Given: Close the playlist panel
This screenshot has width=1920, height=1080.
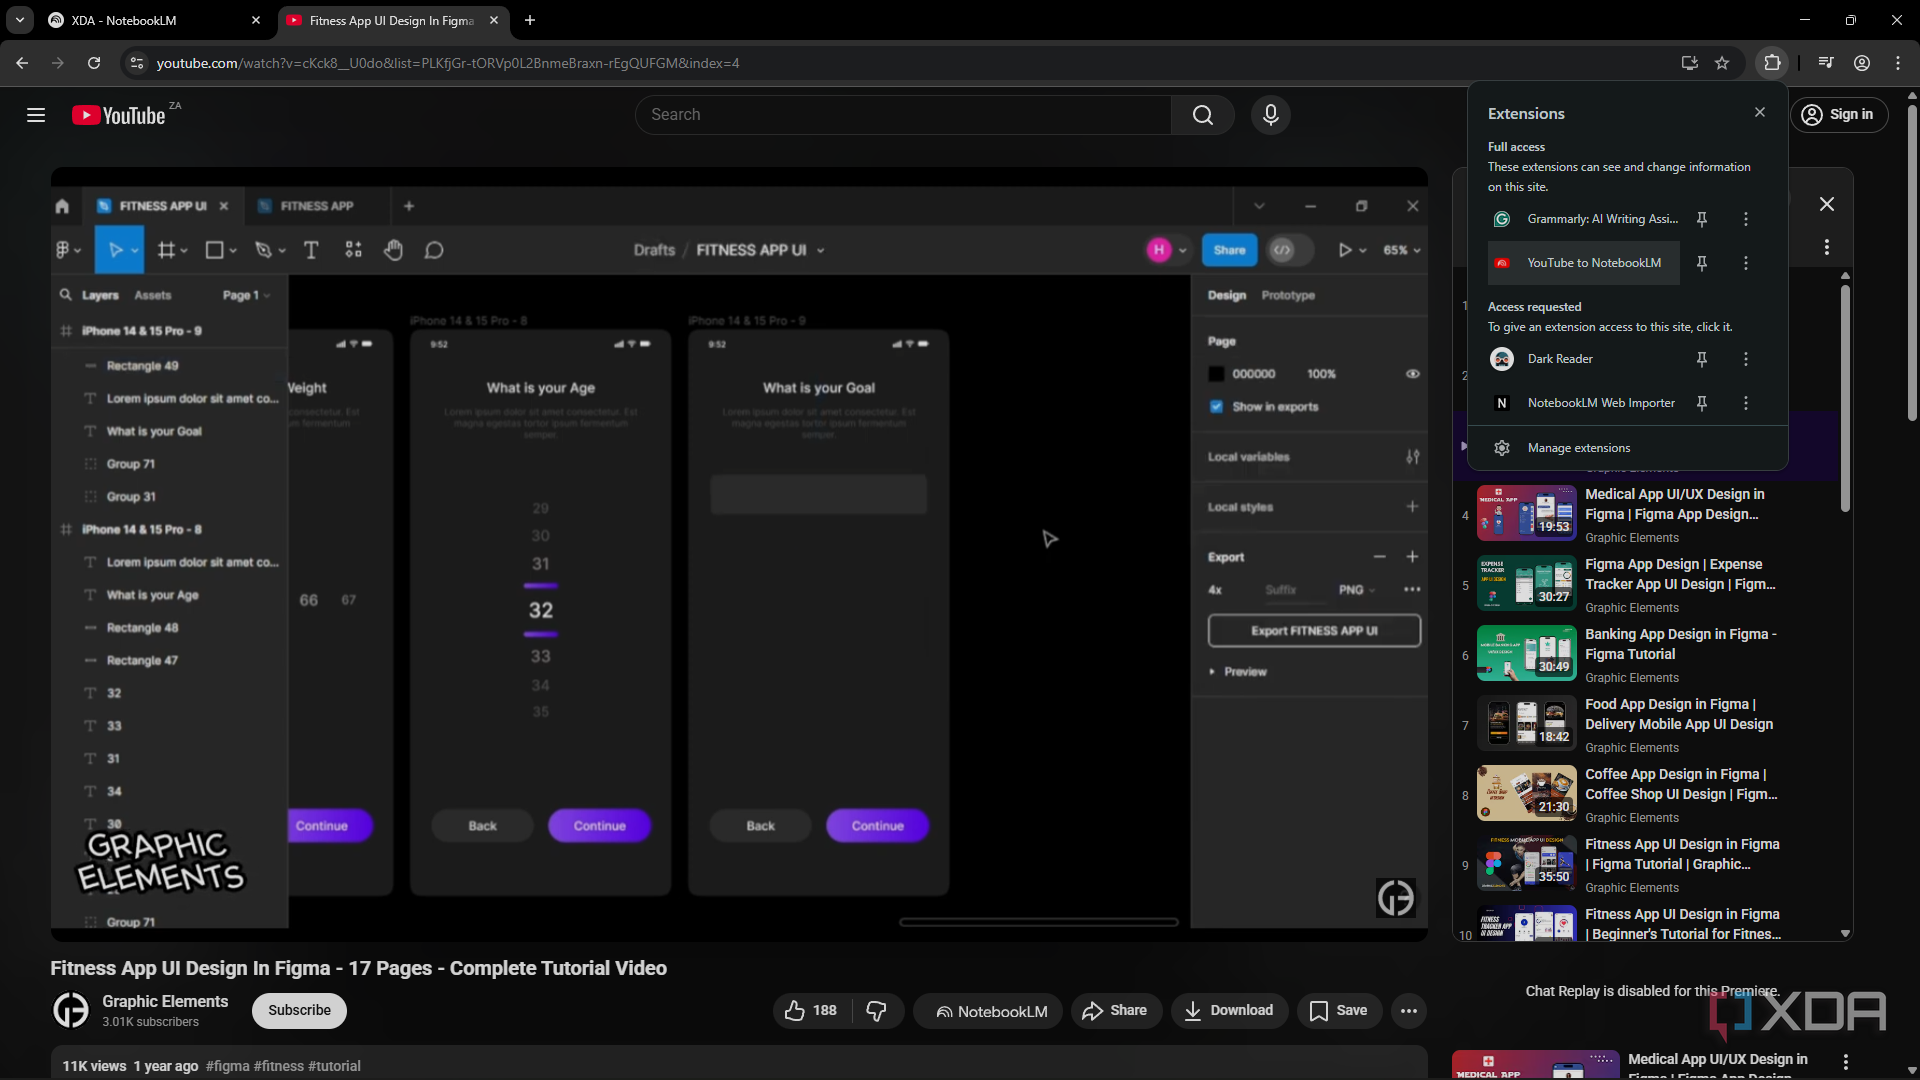Looking at the screenshot, I should [x=1827, y=204].
